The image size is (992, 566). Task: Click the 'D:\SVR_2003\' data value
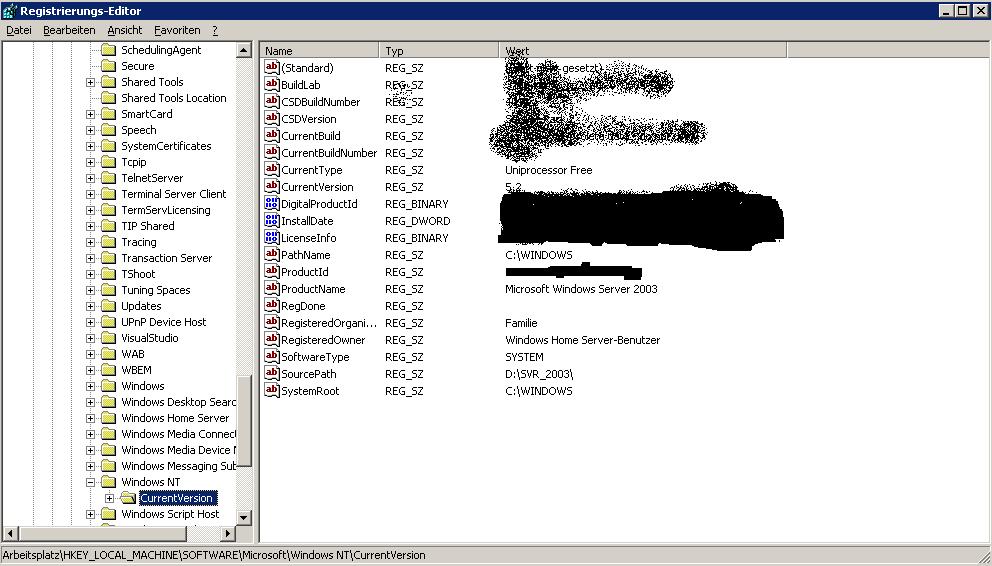click(539, 374)
